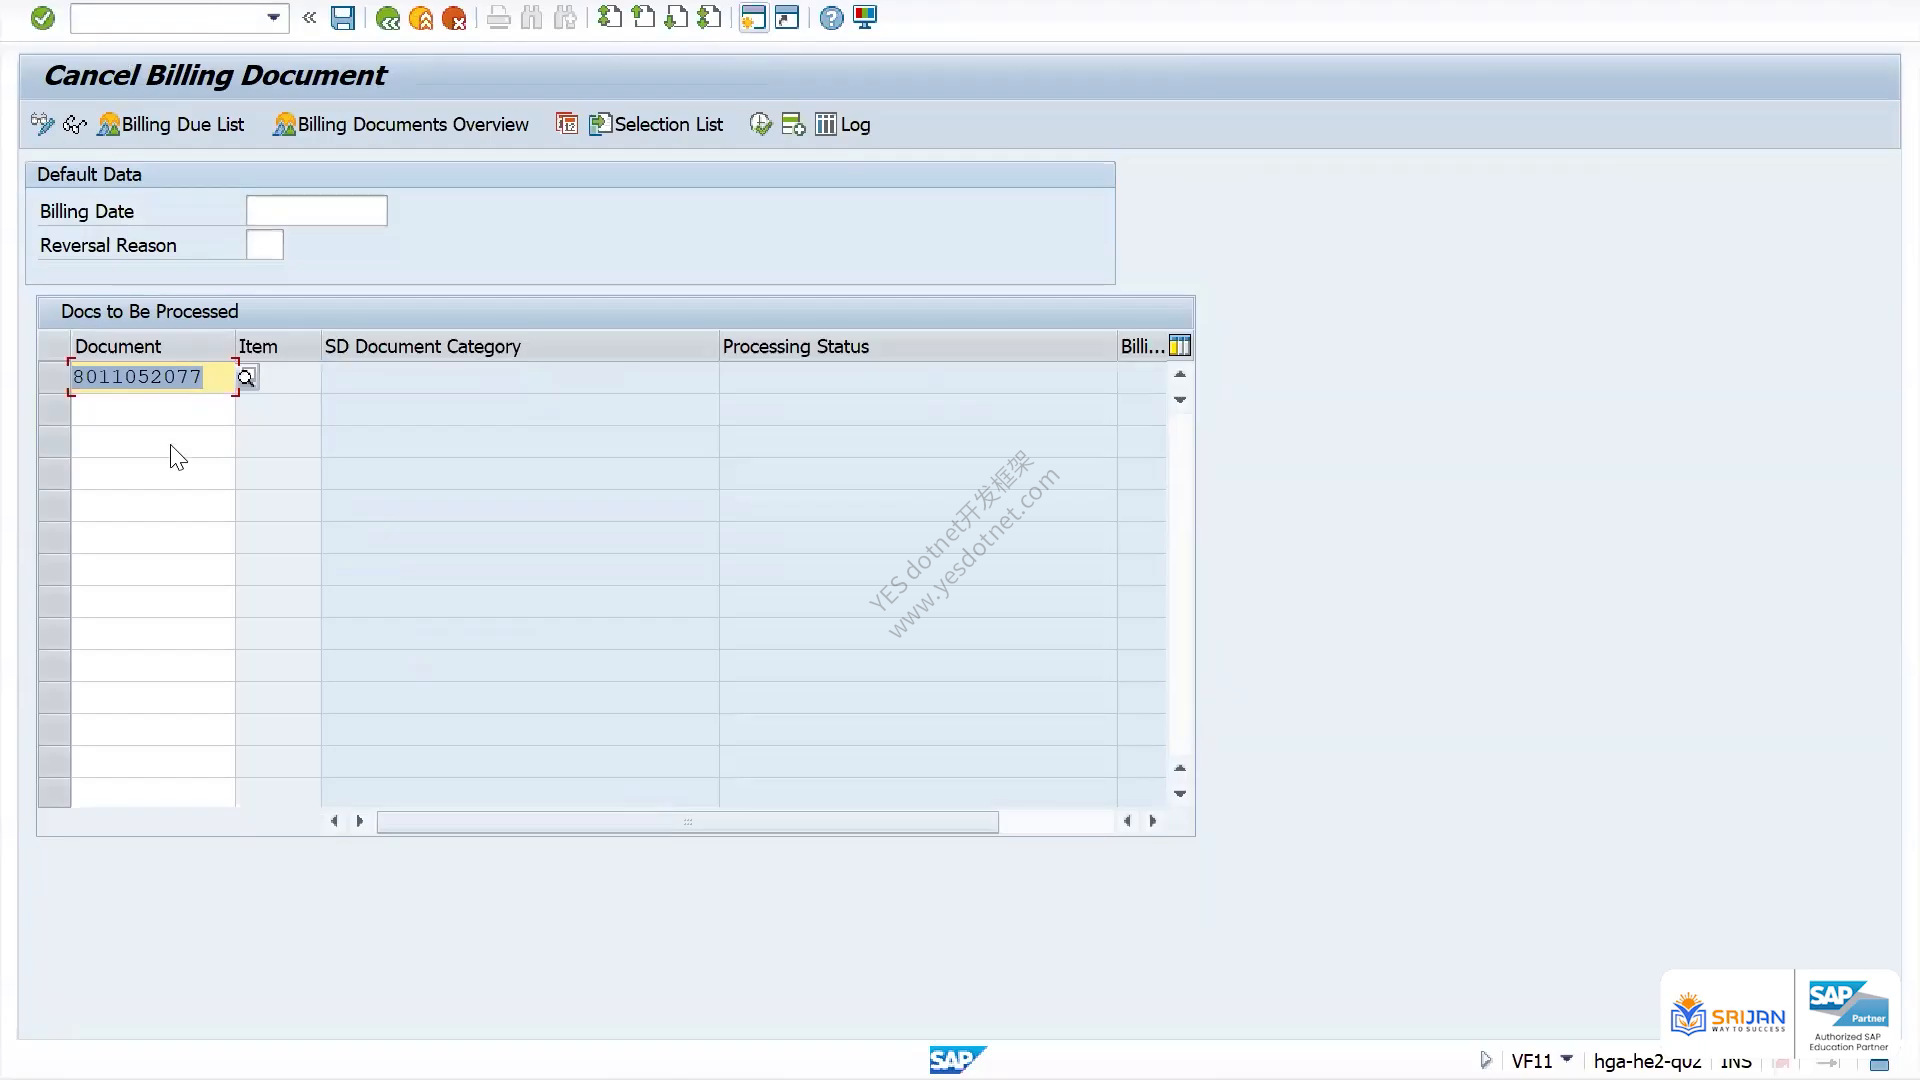Open Help via the question mark icon
Screen dimensions: 1920x1080
click(831, 18)
